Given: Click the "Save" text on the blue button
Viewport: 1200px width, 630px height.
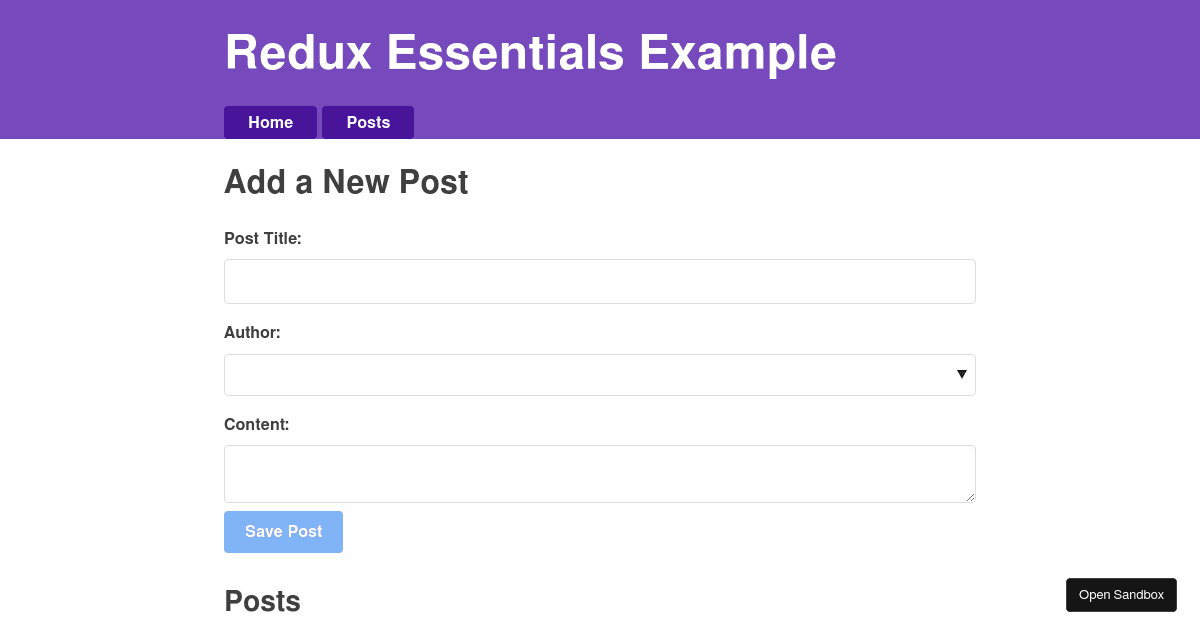Looking at the screenshot, I should [264, 531].
